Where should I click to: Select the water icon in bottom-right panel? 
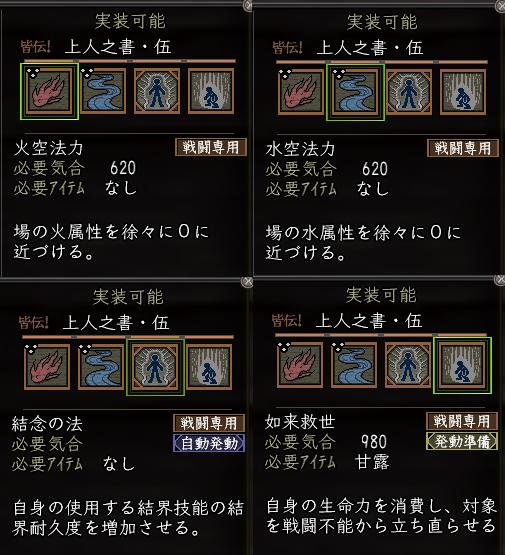pyautogui.click(x=354, y=365)
